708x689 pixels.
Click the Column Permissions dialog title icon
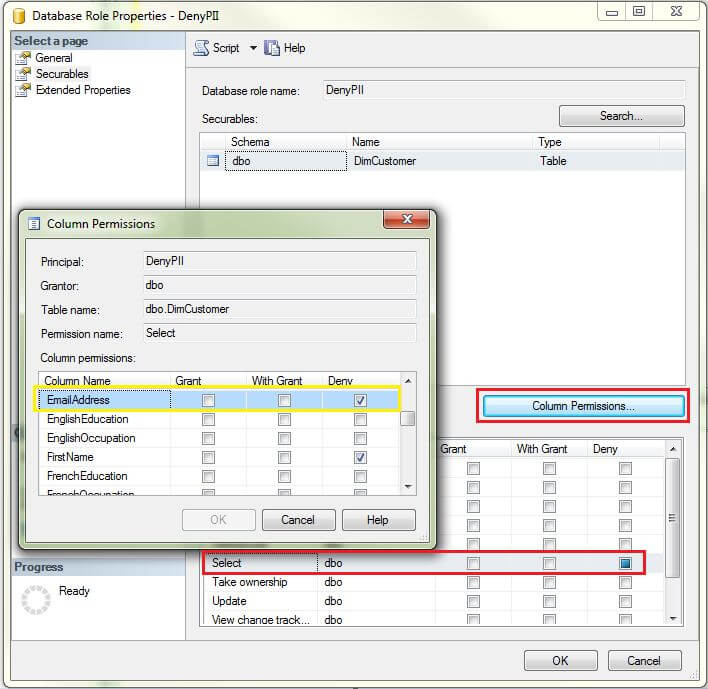34,223
